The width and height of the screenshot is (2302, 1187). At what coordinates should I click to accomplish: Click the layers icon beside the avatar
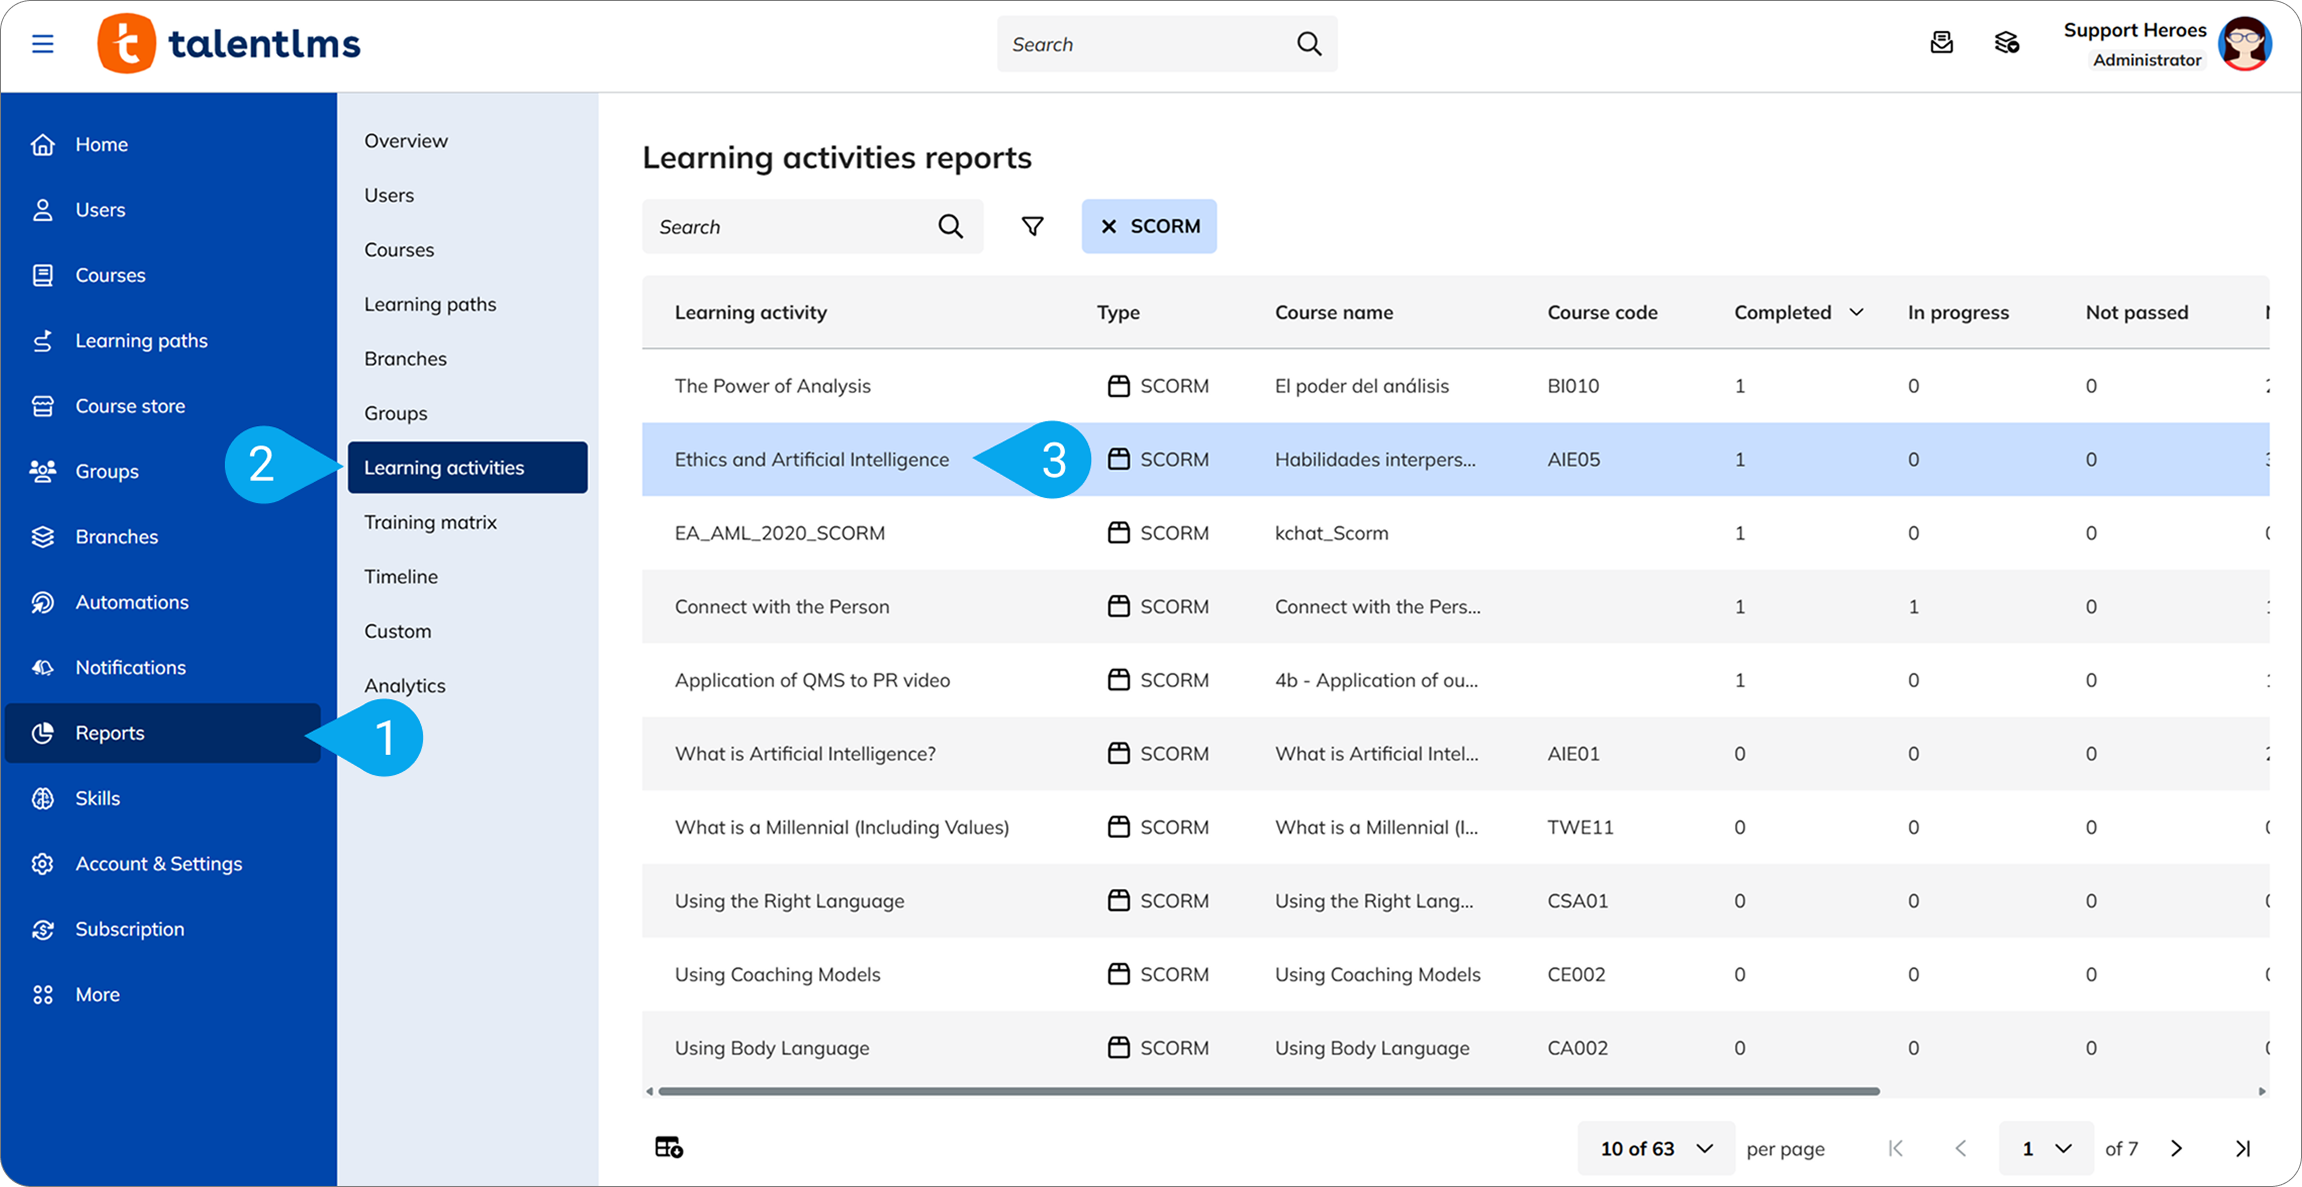2006,43
